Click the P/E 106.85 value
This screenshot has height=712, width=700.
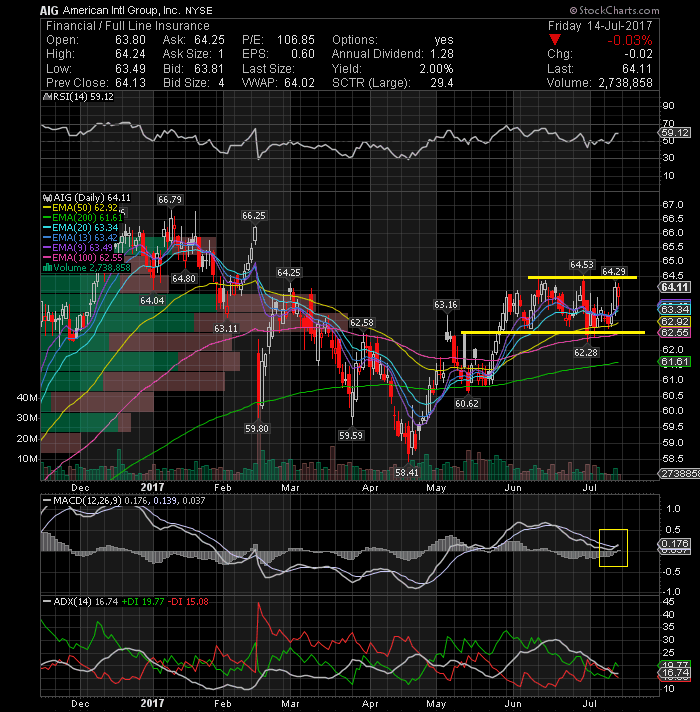tap(296, 40)
